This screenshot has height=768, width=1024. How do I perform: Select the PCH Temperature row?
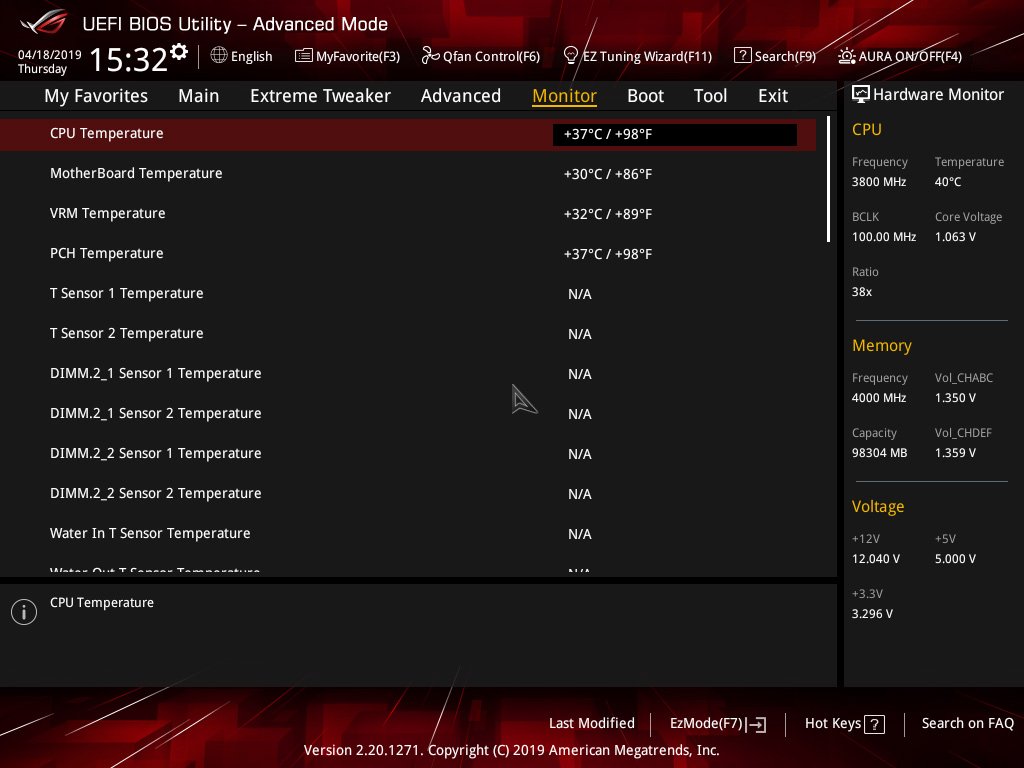[x=408, y=253]
